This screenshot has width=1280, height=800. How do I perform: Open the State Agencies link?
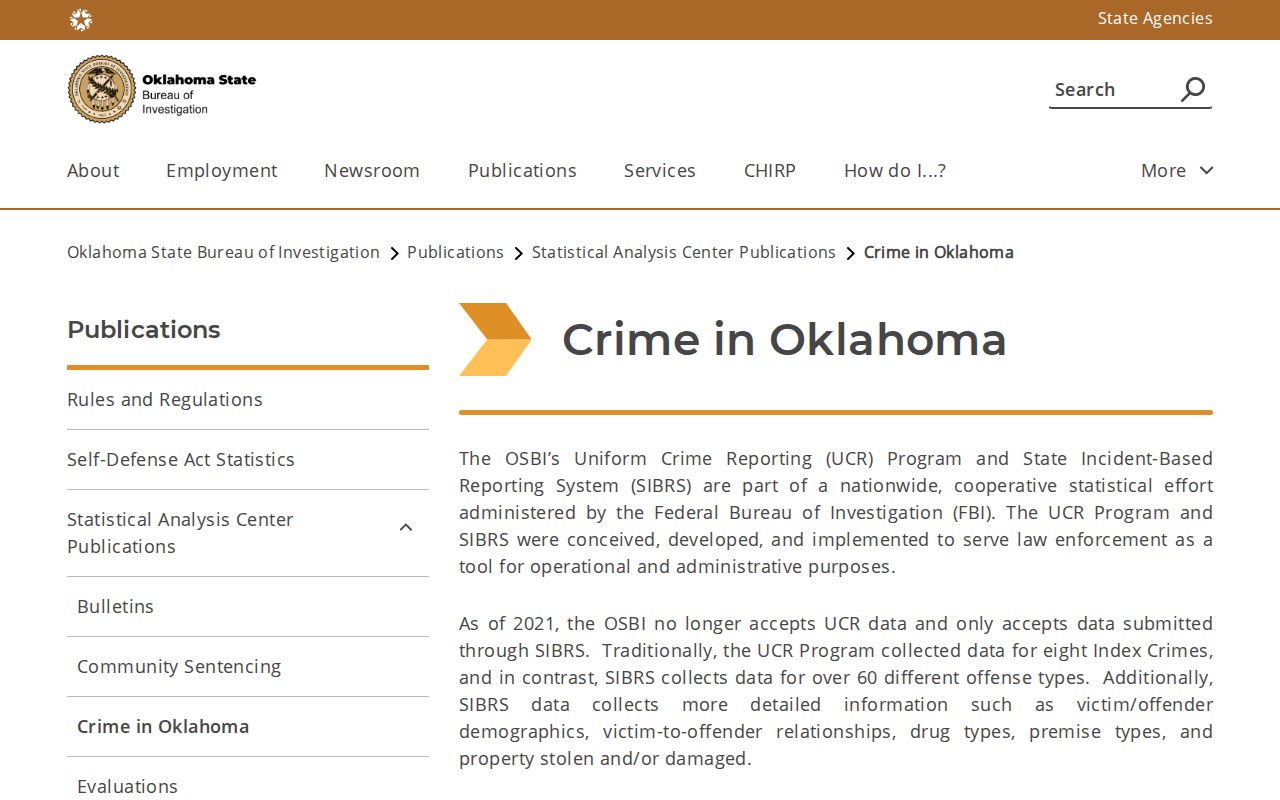[1155, 18]
